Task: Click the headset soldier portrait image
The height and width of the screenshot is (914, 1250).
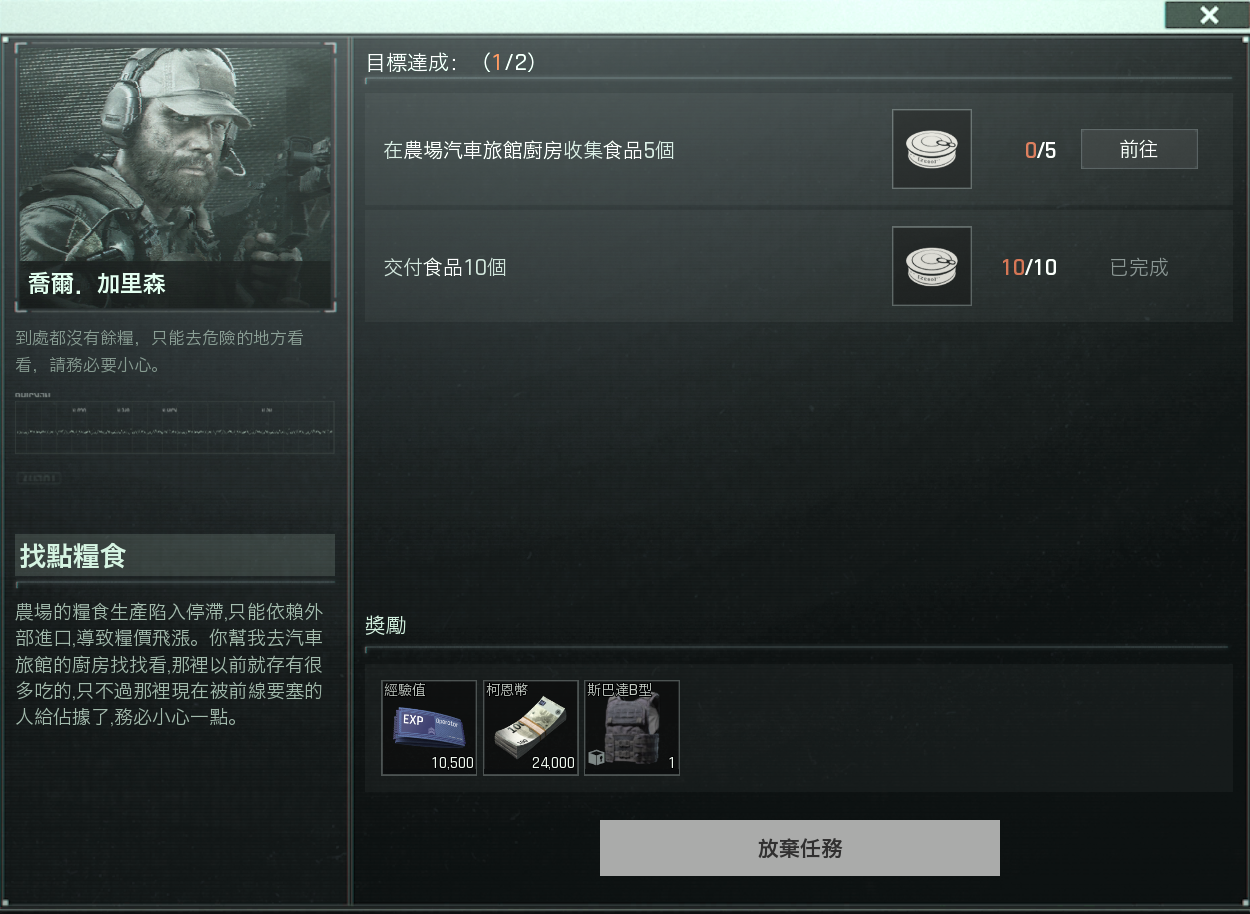Action: click(x=175, y=177)
